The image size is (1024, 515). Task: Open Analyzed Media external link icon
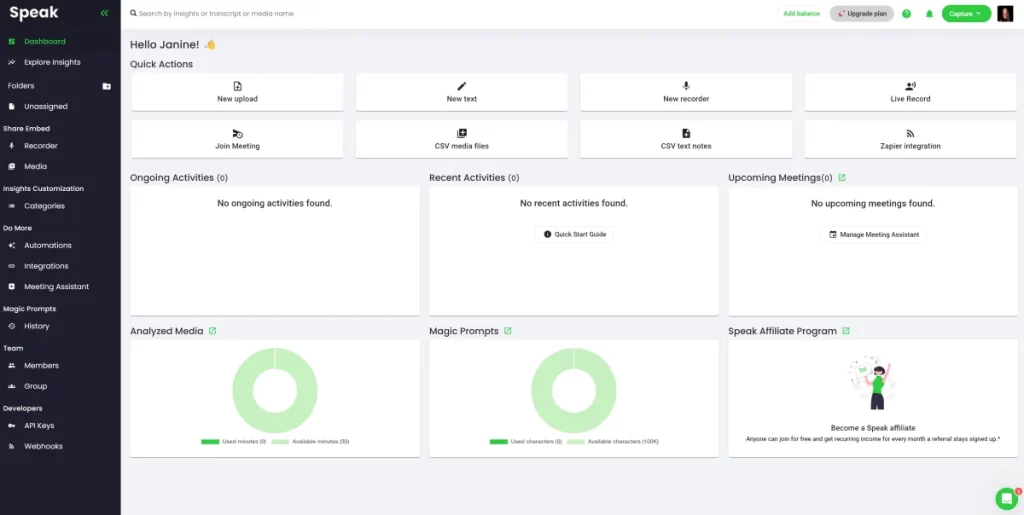[x=212, y=331]
